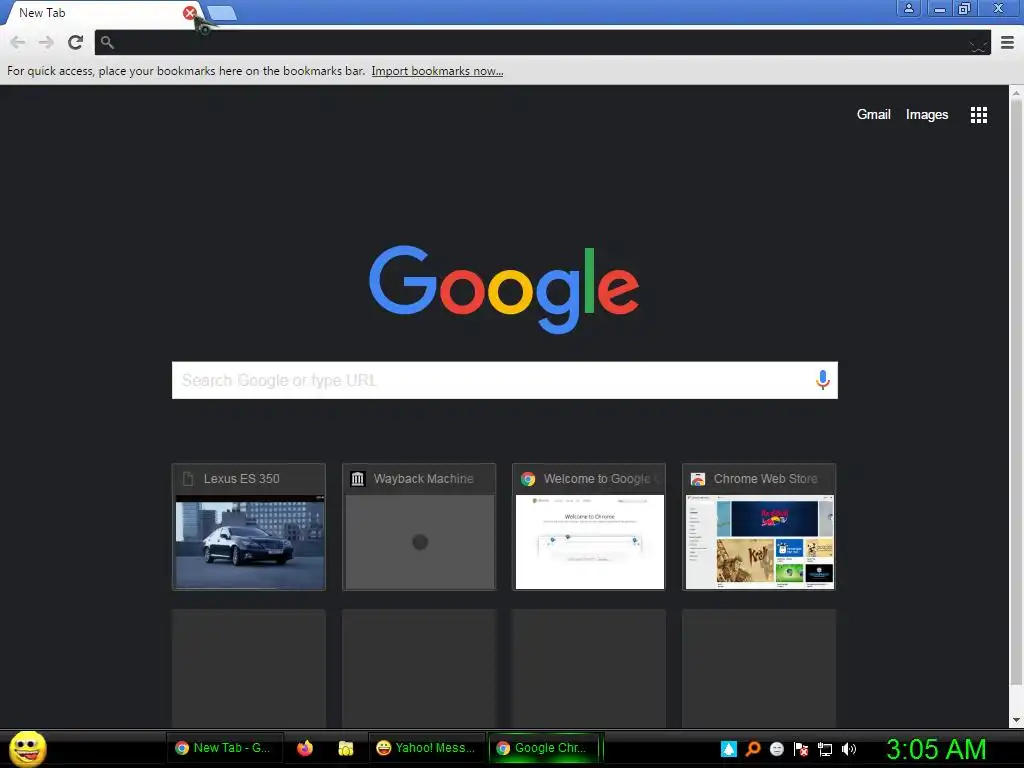1024x768 pixels.
Task: Open Google Images link
Action: 927,115
